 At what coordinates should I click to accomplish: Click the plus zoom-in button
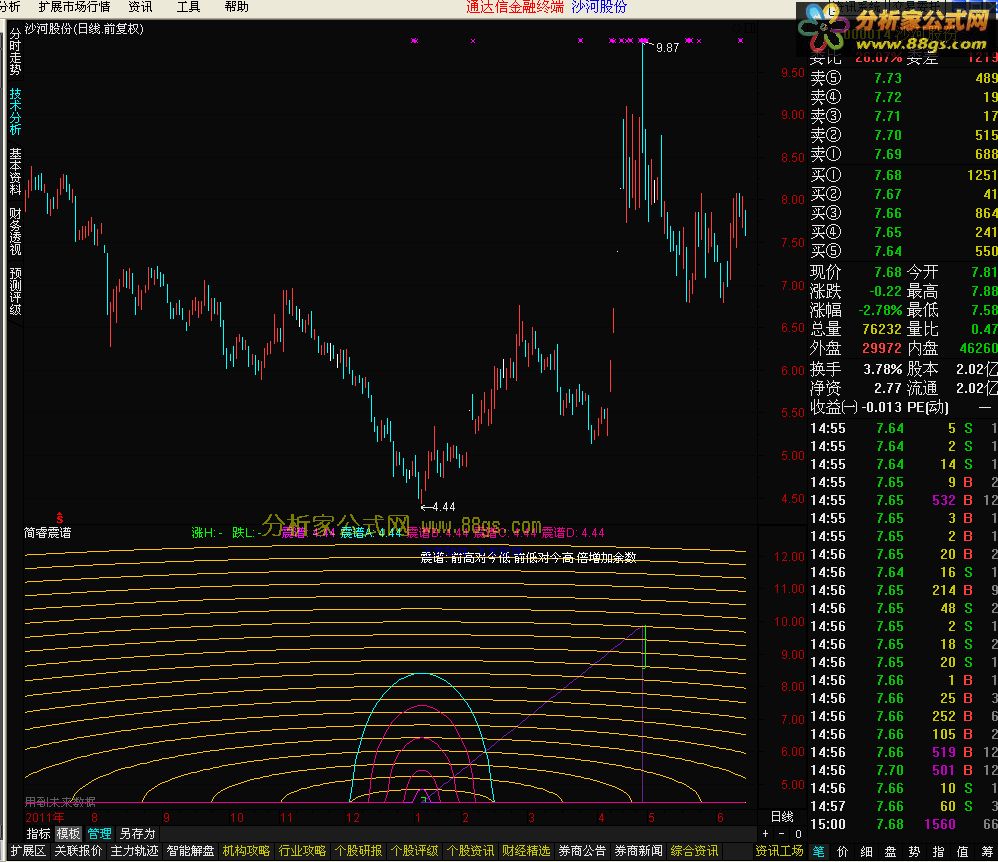tap(766, 833)
